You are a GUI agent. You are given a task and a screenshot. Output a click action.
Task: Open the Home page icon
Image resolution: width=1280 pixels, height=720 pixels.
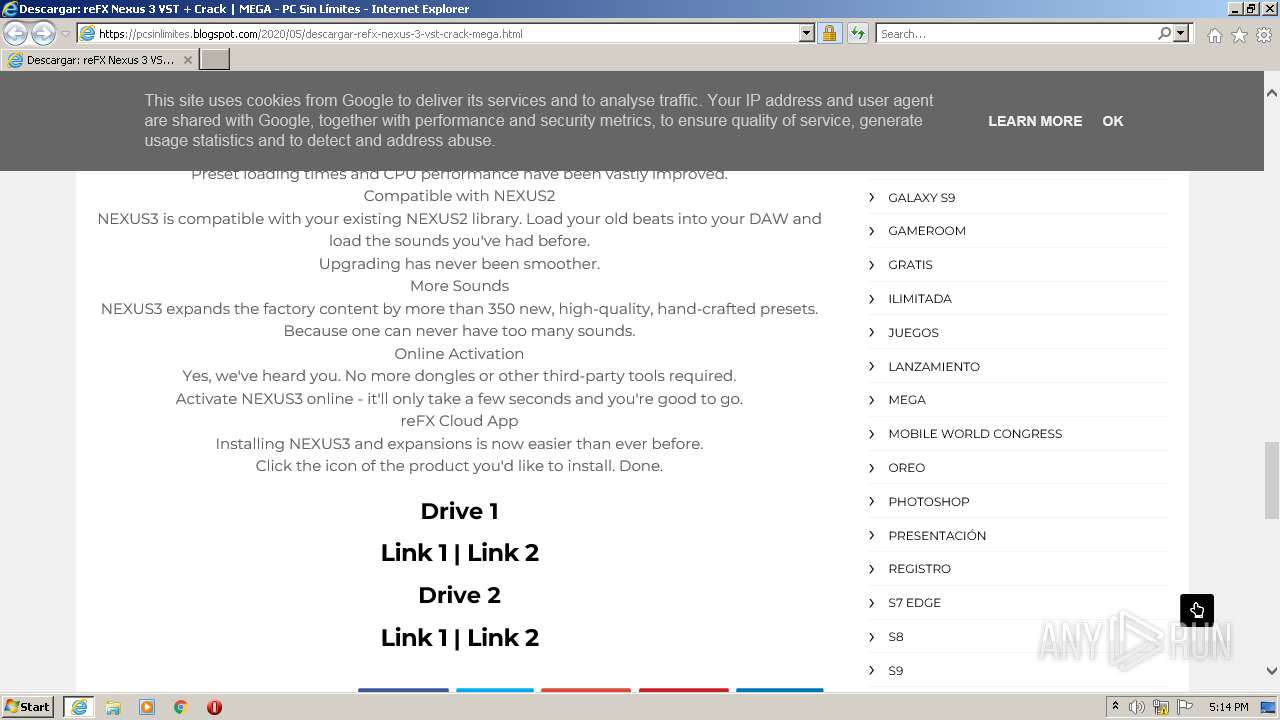pyautogui.click(x=1214, y=35)
